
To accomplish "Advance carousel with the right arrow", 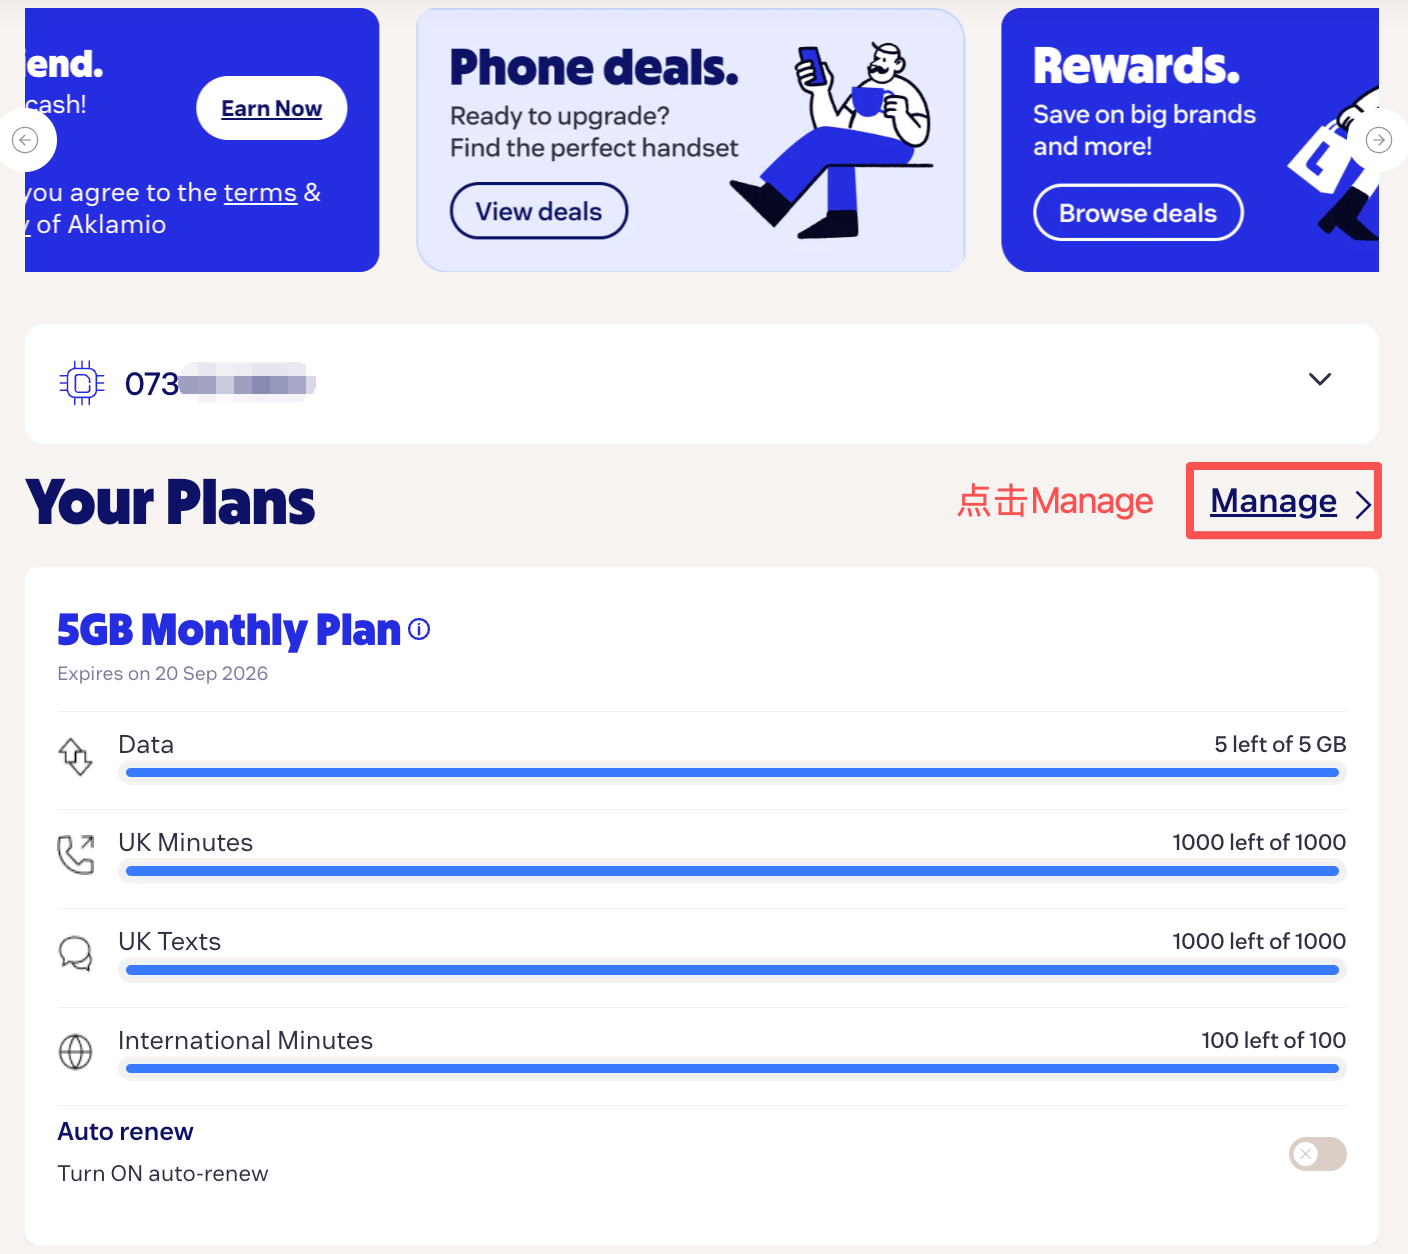I will click(x=1379, y=140).
